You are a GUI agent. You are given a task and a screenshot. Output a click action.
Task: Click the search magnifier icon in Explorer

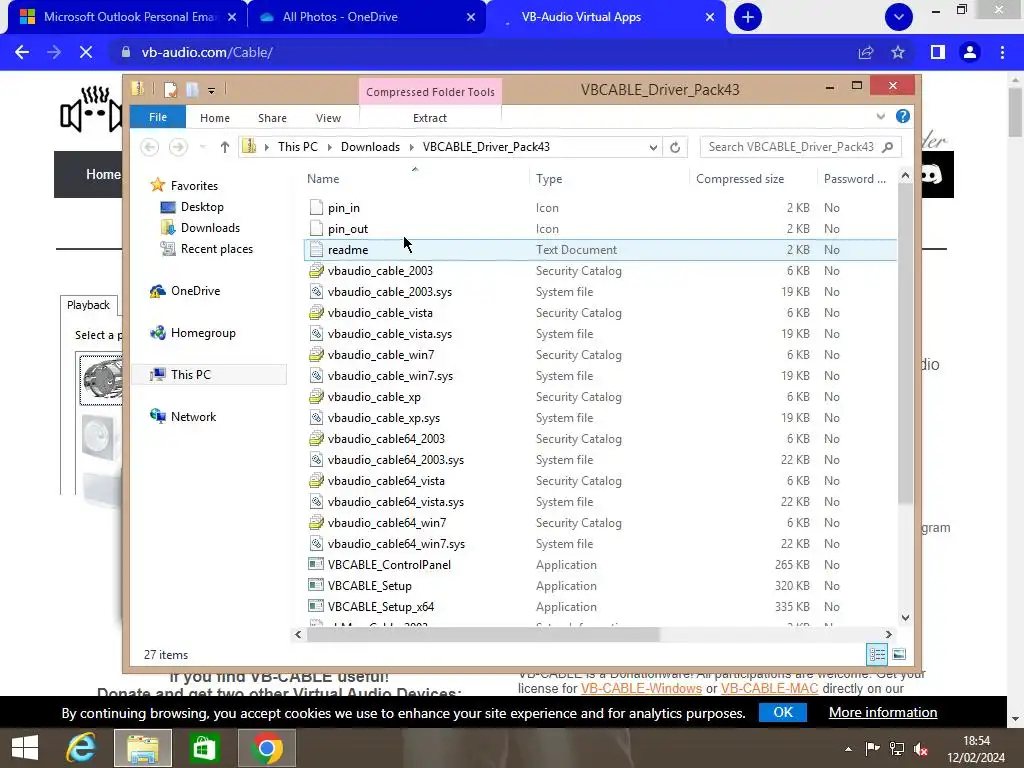(x=888, y=147)
